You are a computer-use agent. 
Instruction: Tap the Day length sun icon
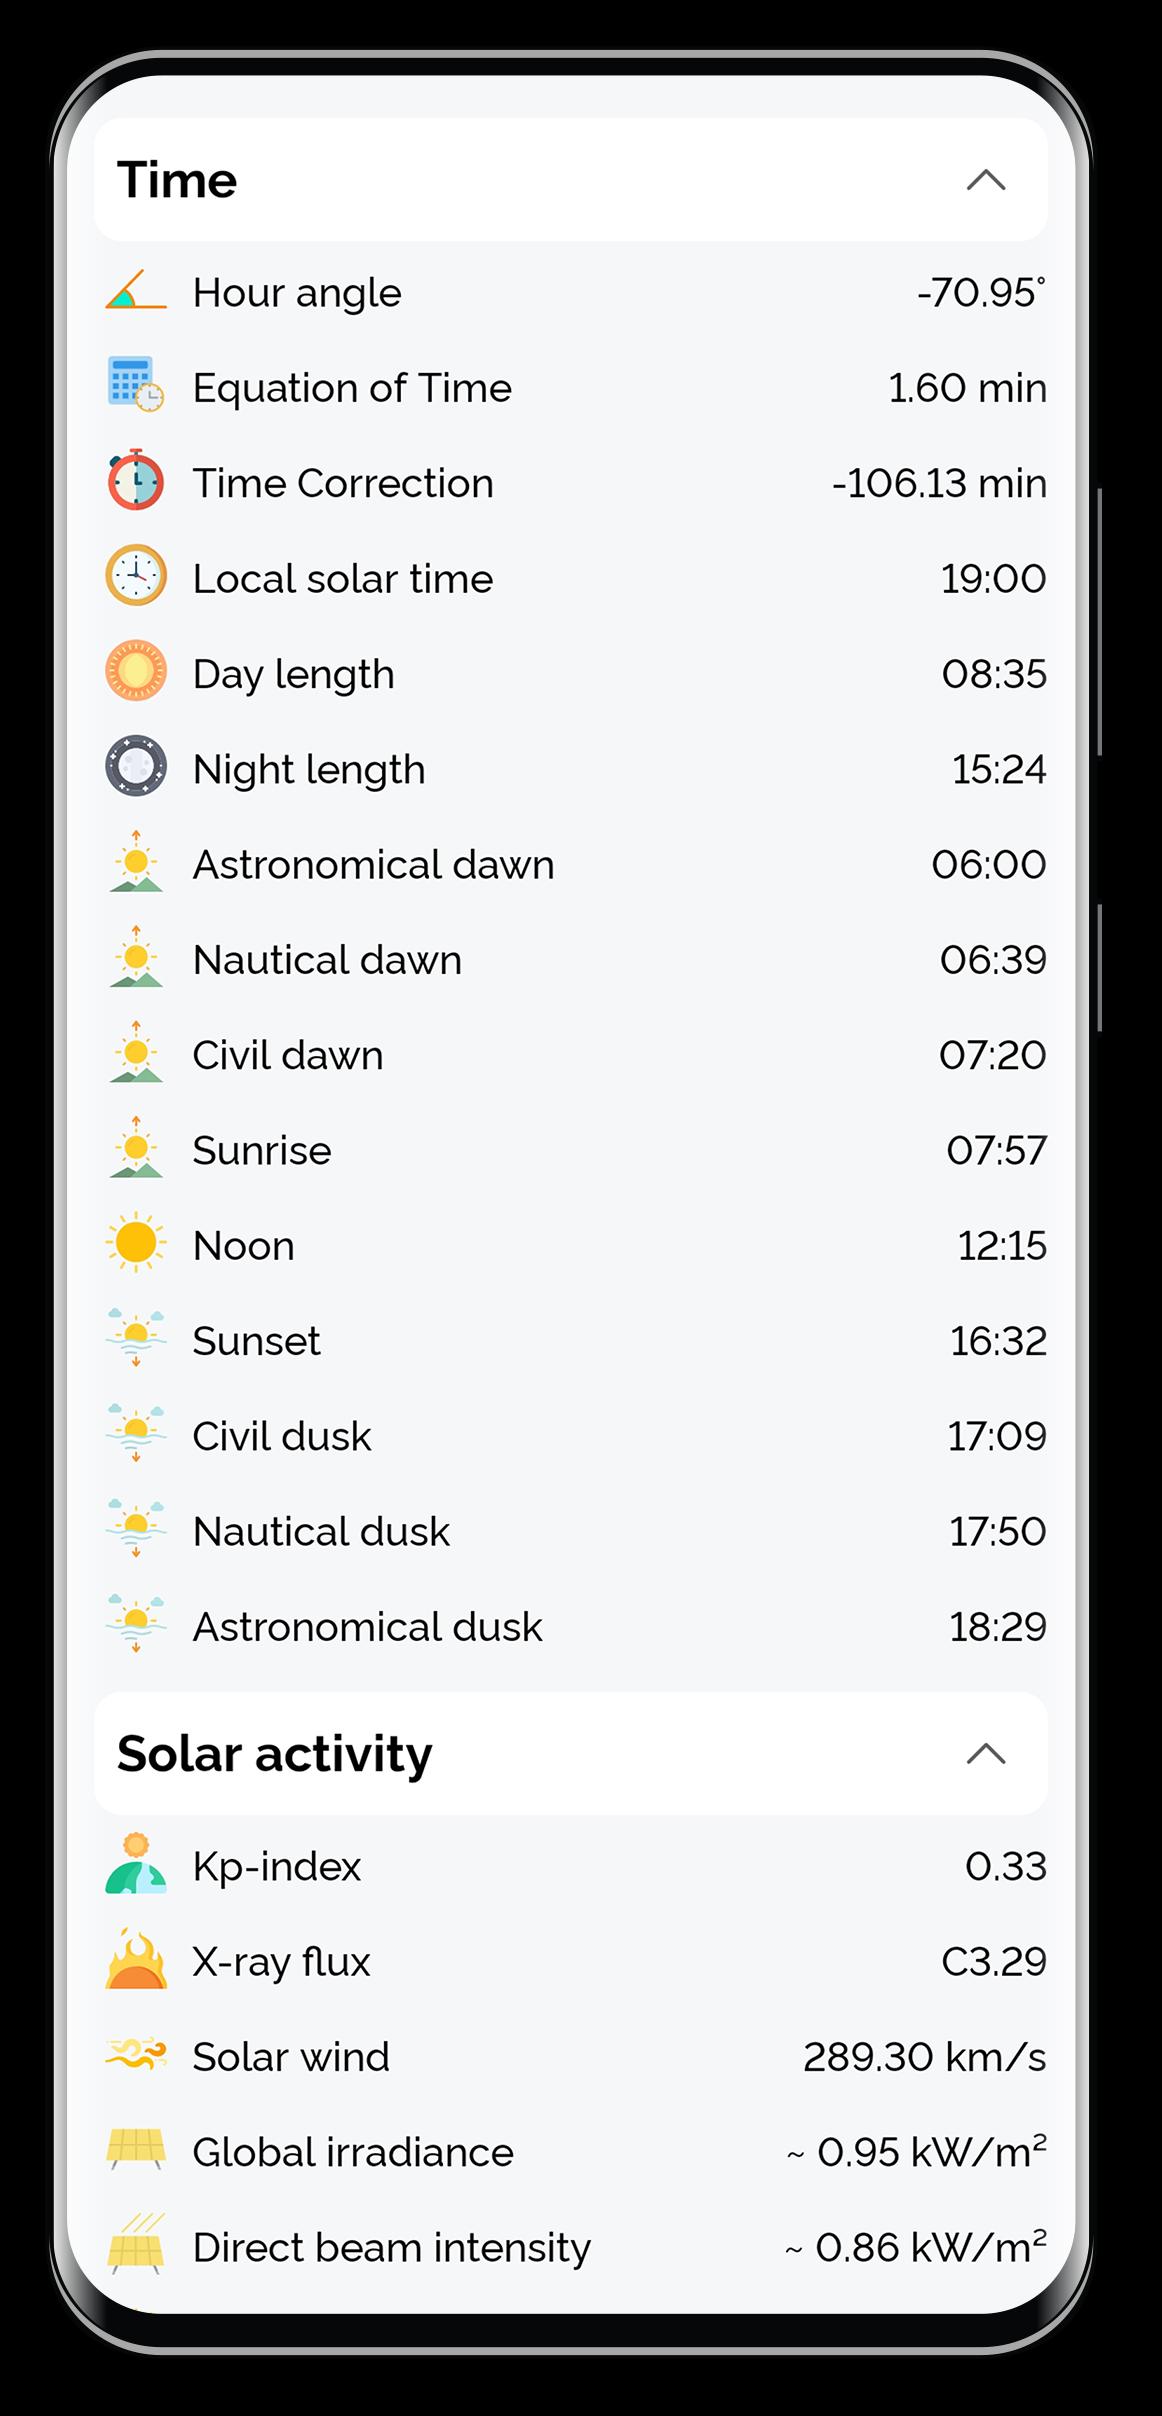[x=136, y=671]
